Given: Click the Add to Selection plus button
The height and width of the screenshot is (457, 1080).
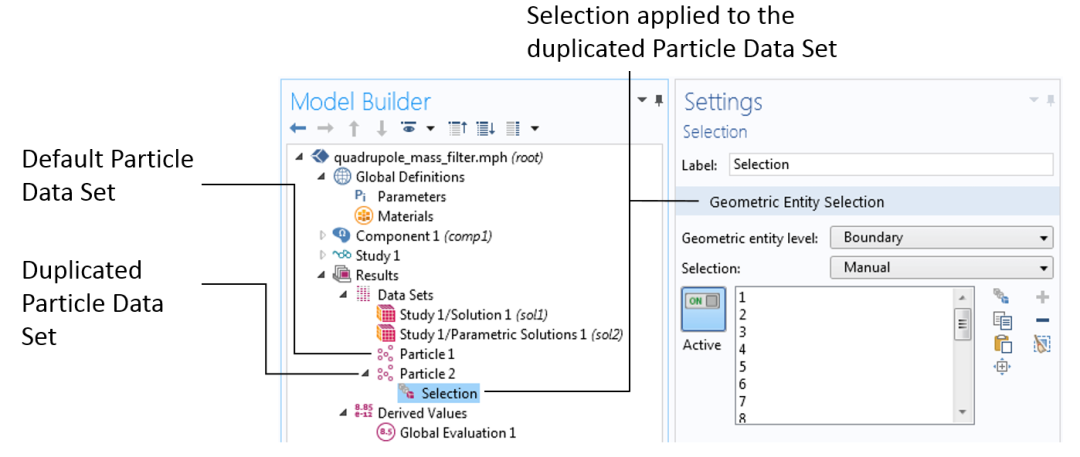Looking at the screenshot, I should (x=1043, y=297).
